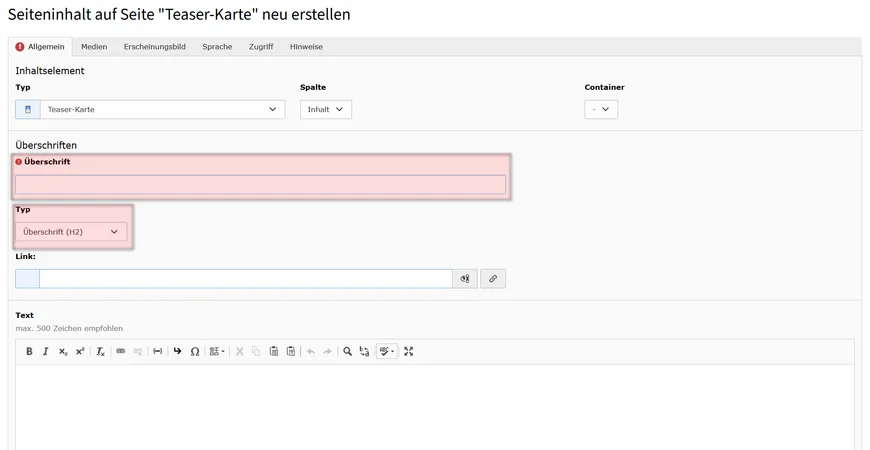Click the link wizard chain button beside the Link field
870x450 pixels.
point(493,279)
